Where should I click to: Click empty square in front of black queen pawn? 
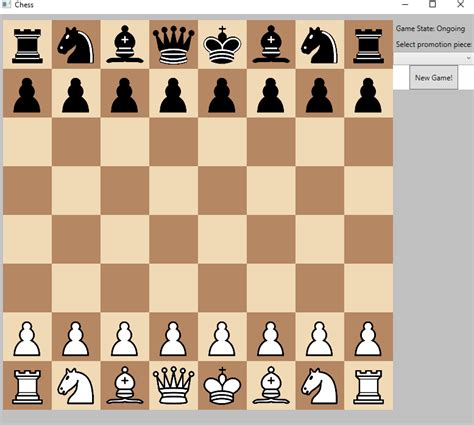pyautogui.click(x=173, y=142)
